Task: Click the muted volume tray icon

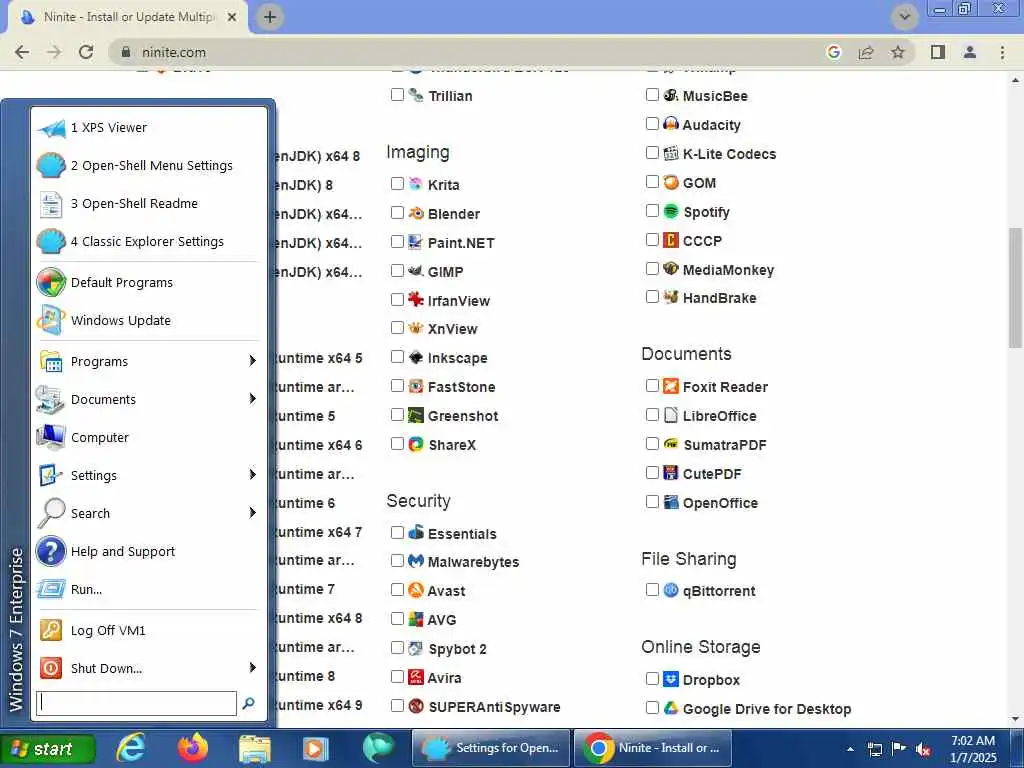Action: coord(923,749)
